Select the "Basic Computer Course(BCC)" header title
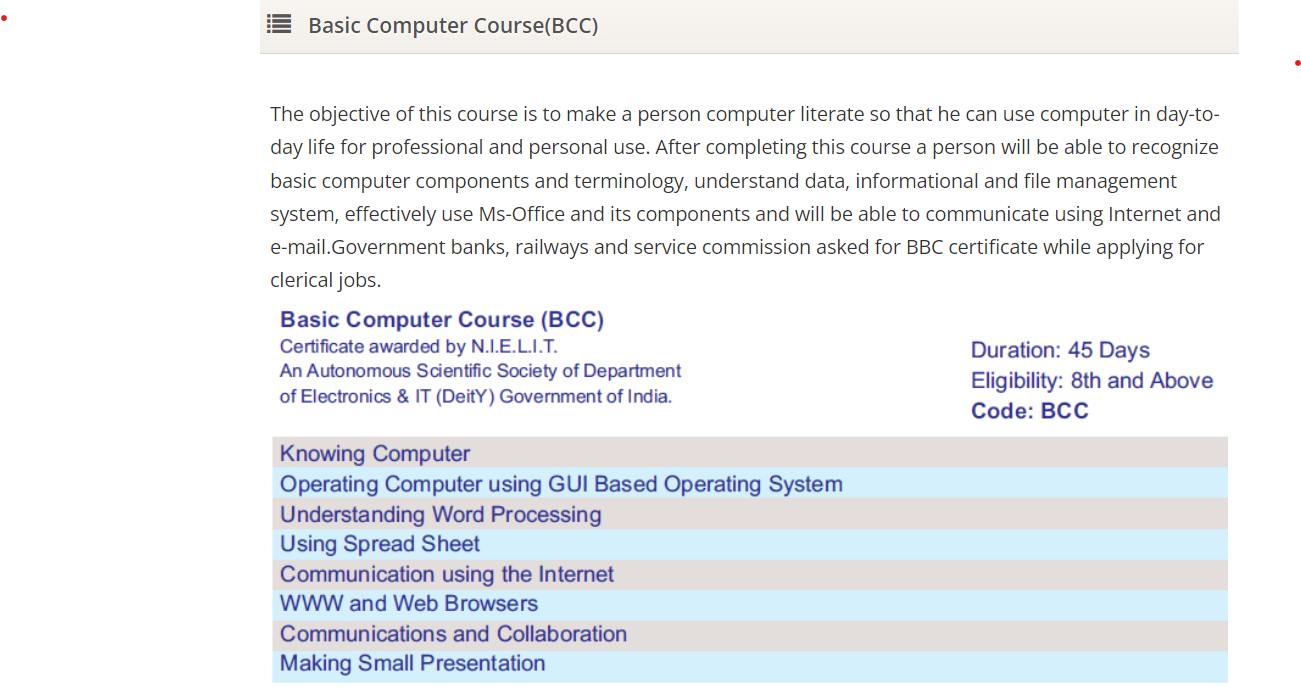The image size is (1301, 689). click(453, 26)
